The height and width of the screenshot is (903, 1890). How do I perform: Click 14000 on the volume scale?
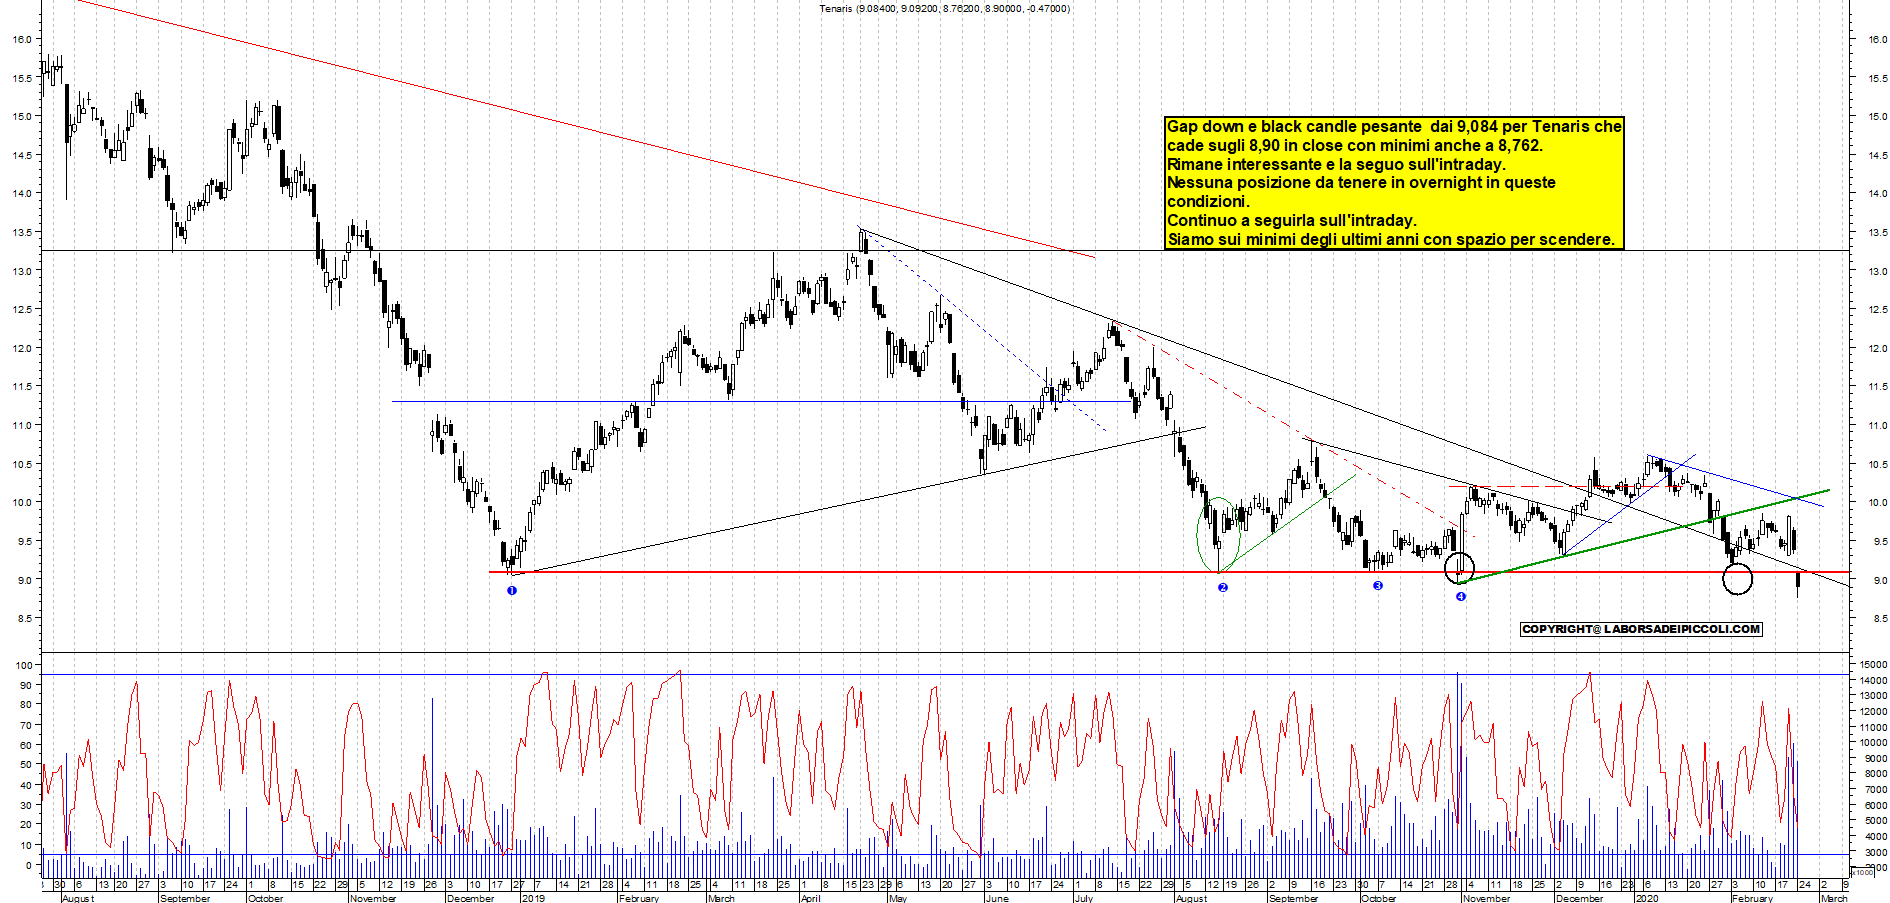point(1873,680)
